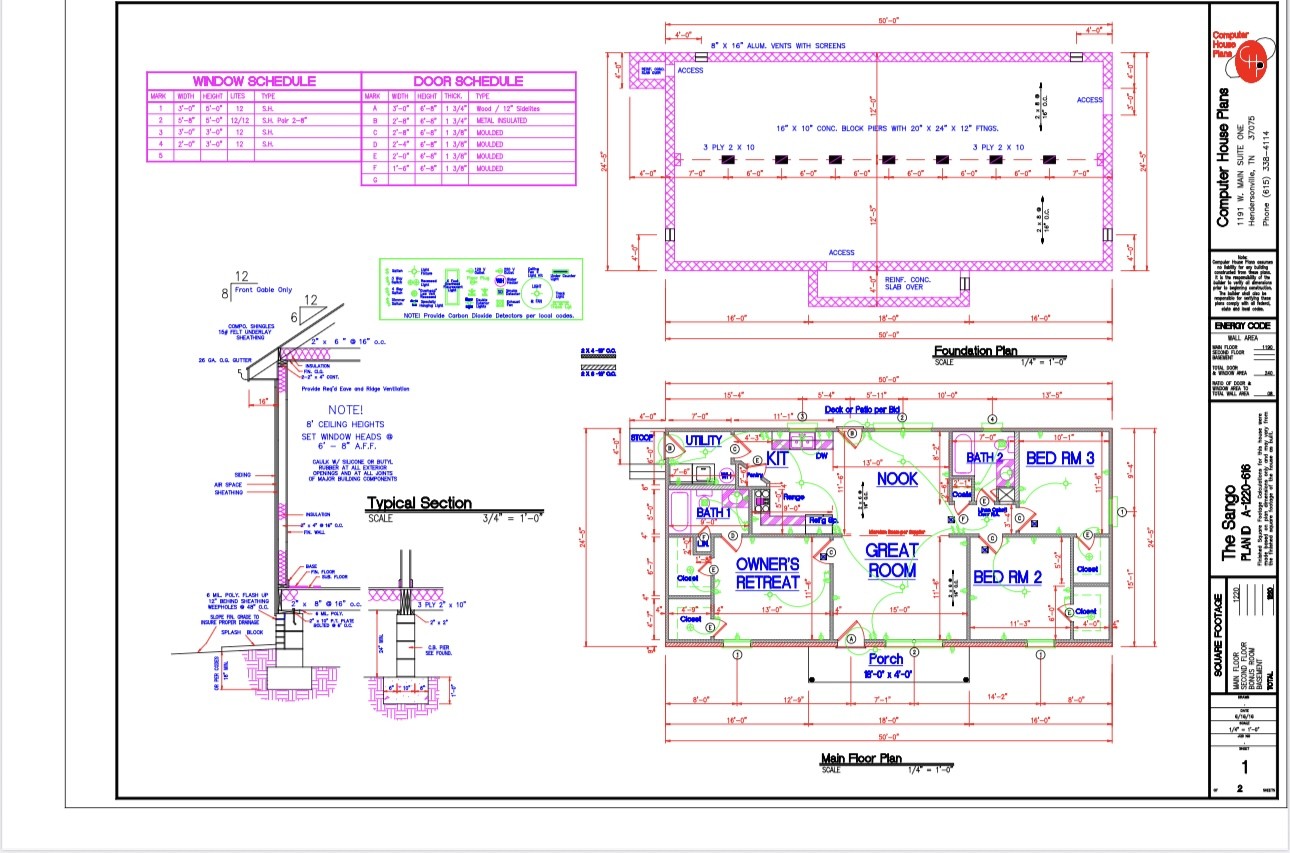Click the 'BATH 2' label
Screen dimensions: 1290x853
pyautogui.click(x=984, y=457)
